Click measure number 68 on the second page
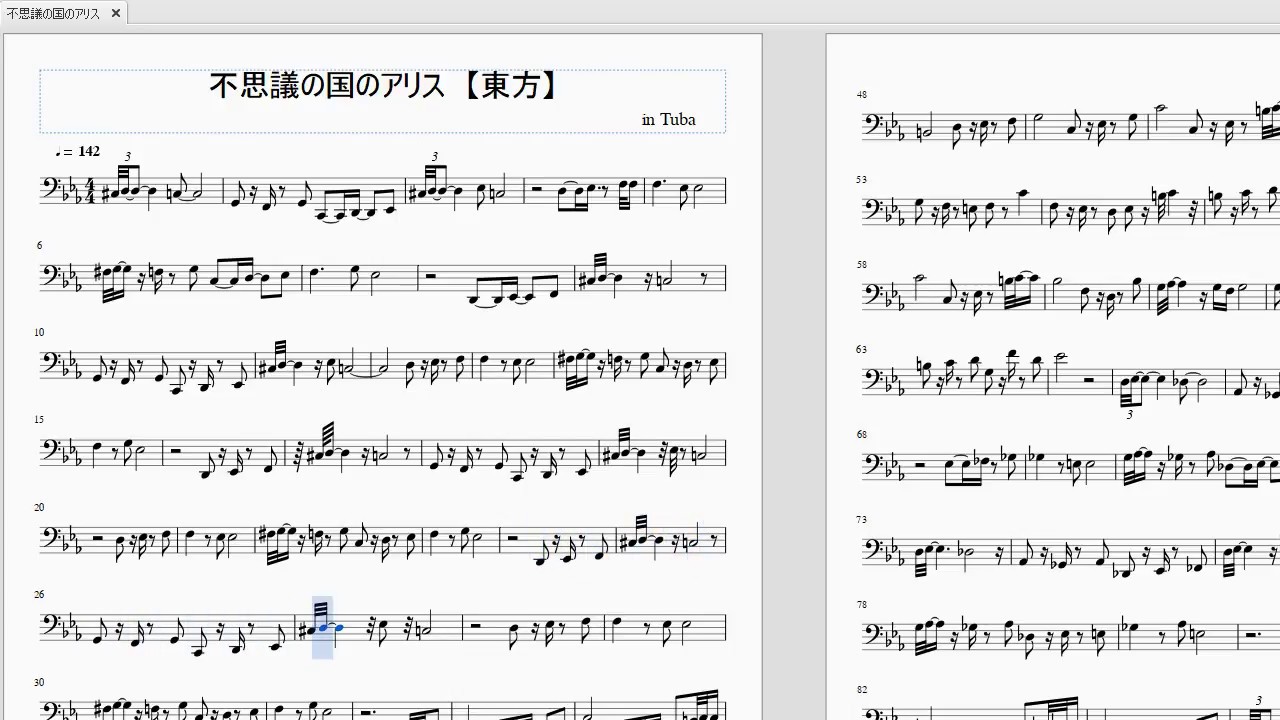 (x=862, y=435)
